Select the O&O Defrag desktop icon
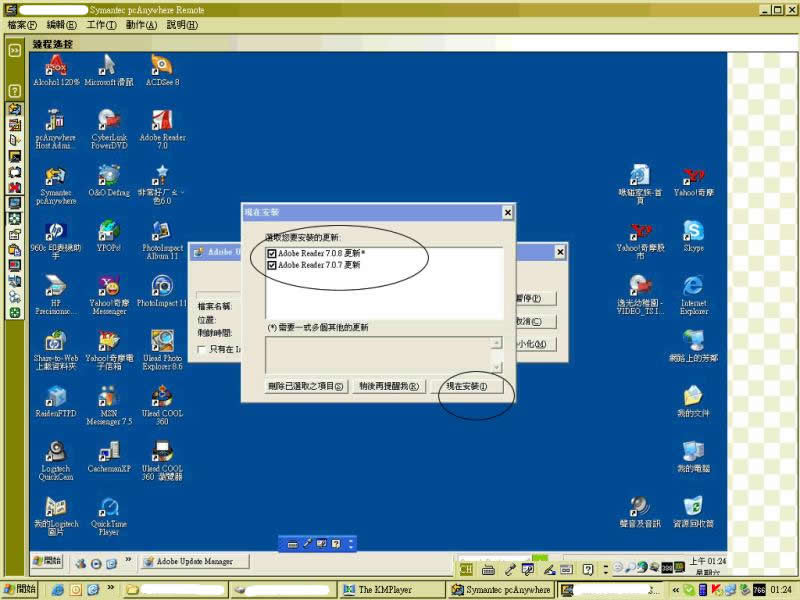This screenshot has height=600, width=800. 109,182
